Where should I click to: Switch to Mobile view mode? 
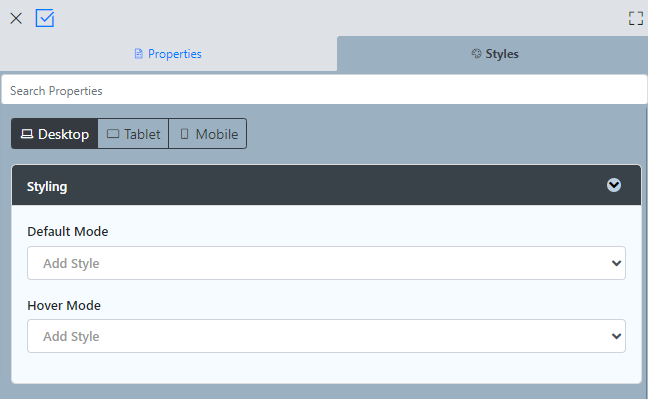[208, 134]
